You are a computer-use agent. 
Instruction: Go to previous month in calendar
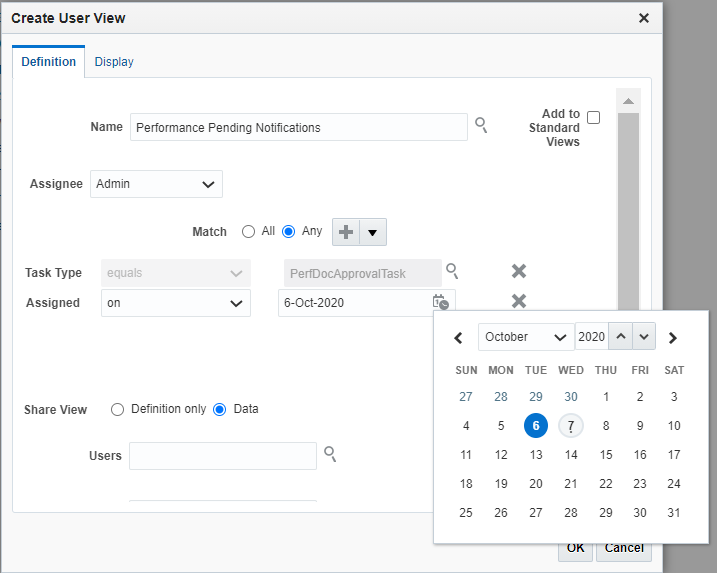pos(458,338)
